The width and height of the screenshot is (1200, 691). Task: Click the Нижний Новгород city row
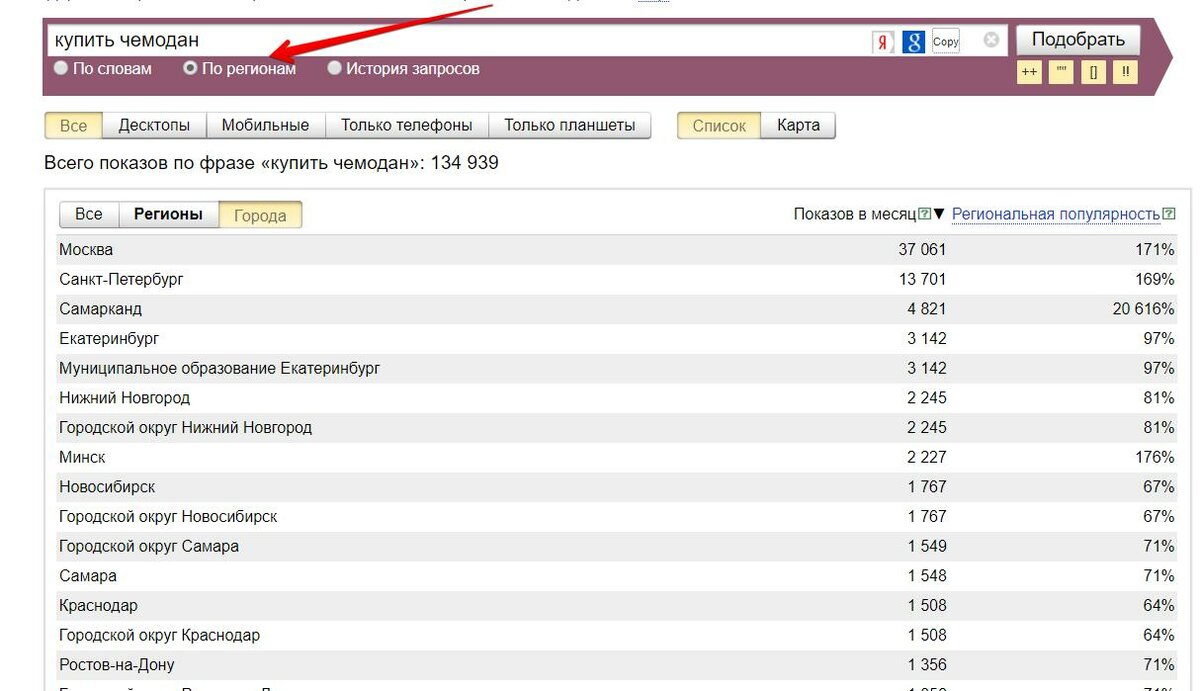point(617,398)
